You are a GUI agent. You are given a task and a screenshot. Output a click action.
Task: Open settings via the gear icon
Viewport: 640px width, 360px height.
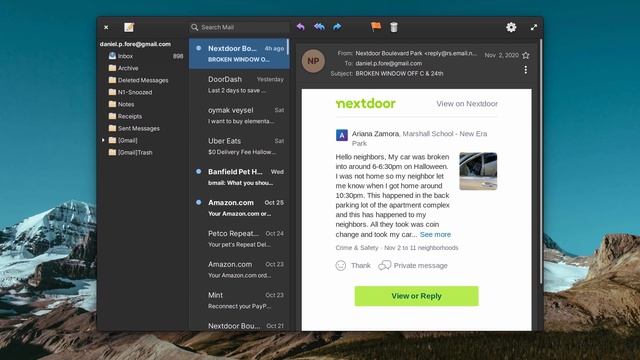[511, 27]
